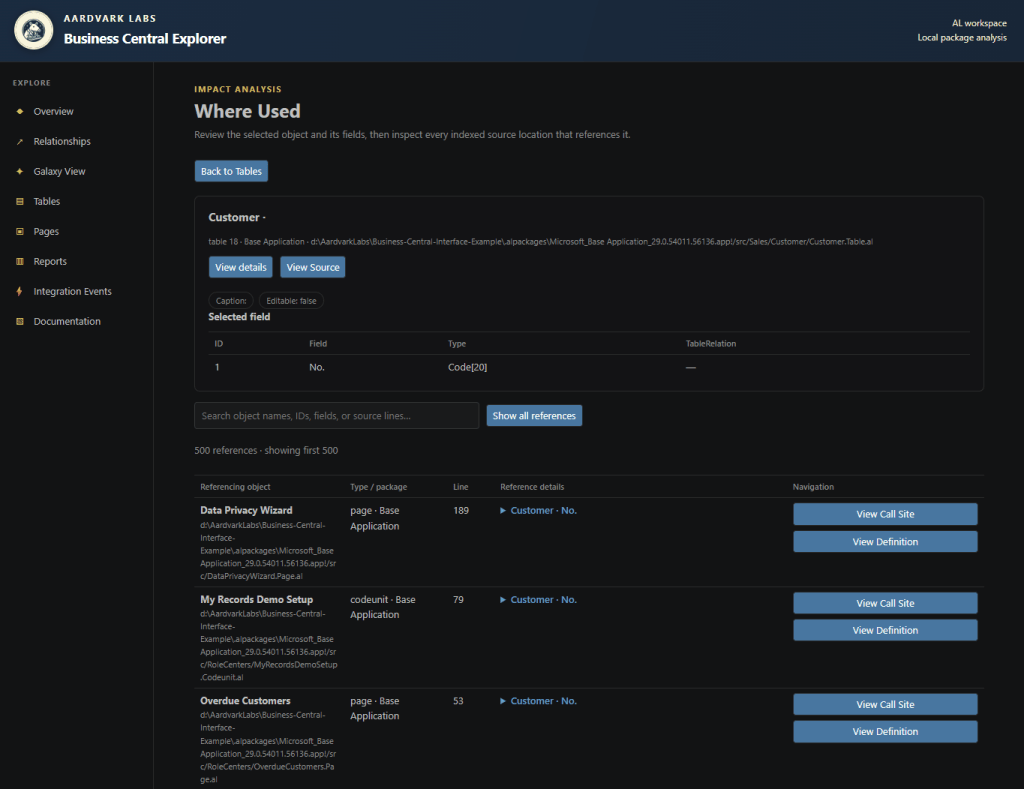Click the Tables sidebar icon
Screen dimensions: 1024x789
pyautogui.click(x=20, y=202)
